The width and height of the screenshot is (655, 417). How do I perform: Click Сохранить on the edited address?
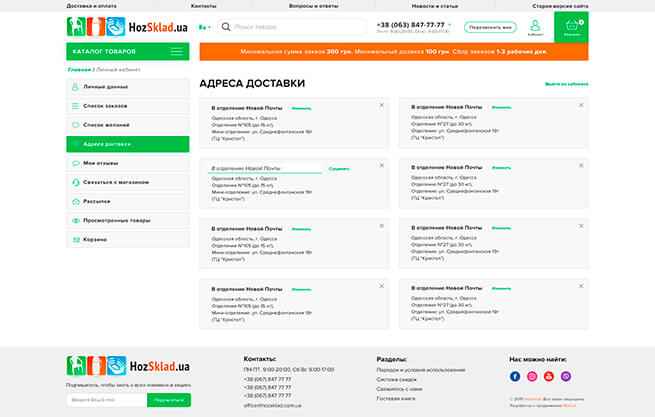click(339, 169)
